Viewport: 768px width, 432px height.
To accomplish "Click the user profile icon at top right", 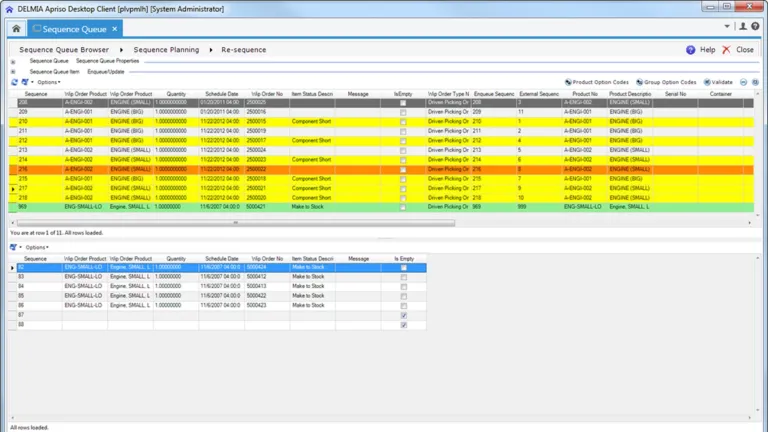I will pyautogui.click(x=743, y=27).
